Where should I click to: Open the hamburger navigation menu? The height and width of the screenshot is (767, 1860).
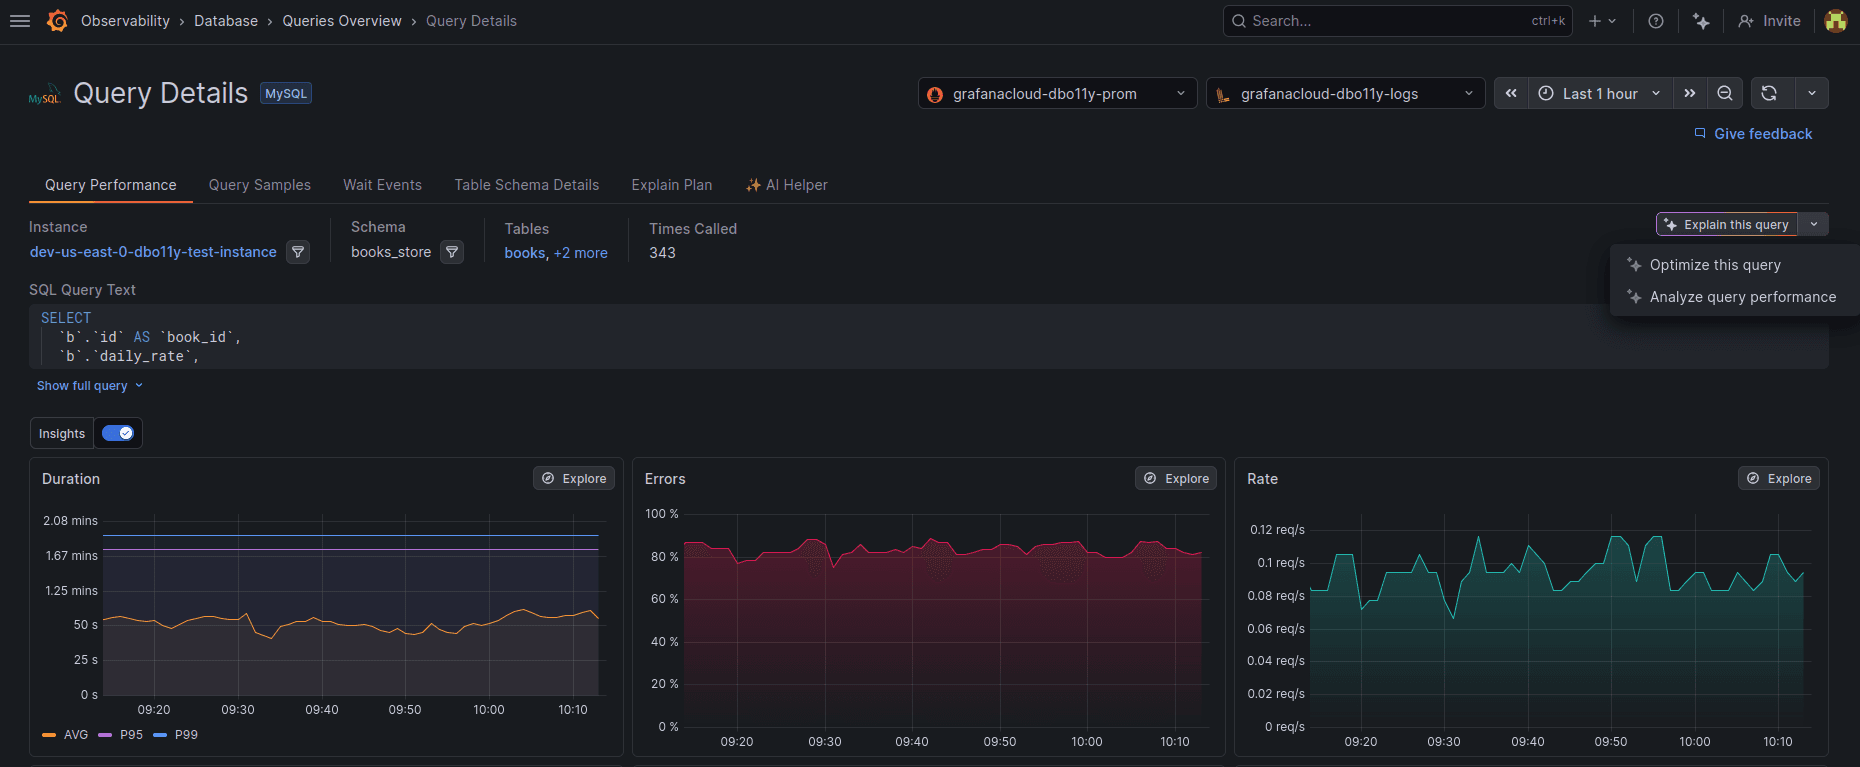20,21
